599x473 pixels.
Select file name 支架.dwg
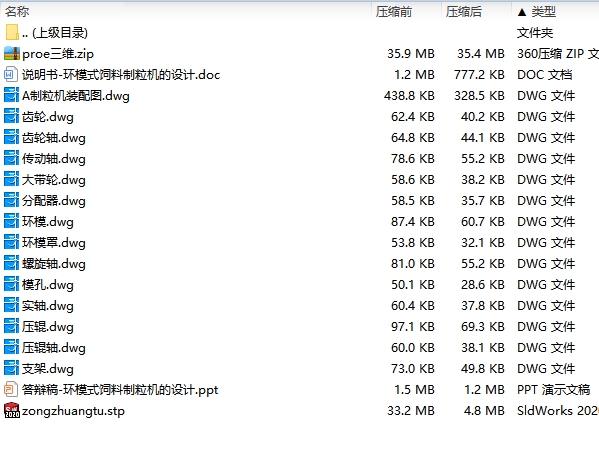pos(48,369)
